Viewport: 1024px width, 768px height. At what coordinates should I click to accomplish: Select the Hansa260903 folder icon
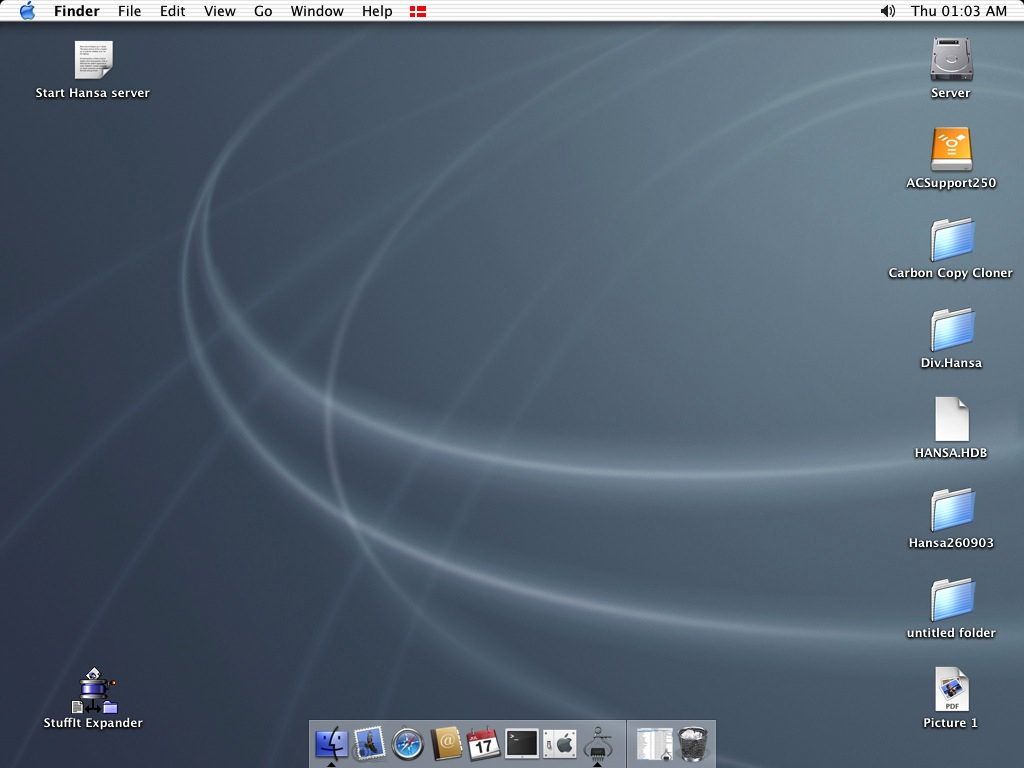click(x=952, y=509)
